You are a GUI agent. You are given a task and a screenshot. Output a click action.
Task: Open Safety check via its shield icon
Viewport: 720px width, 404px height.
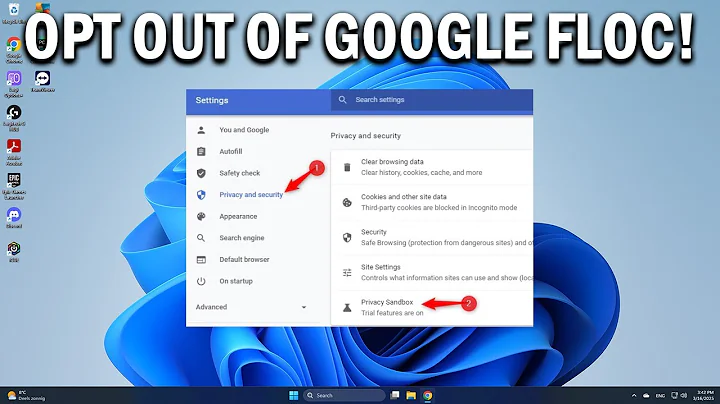click(x=201, y=173)
